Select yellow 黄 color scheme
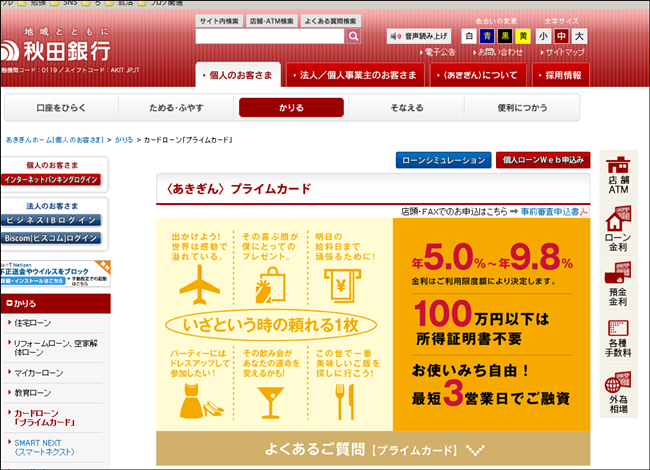Image resolution: width=650 pixels, height=470 pixels. click(523, 36)
